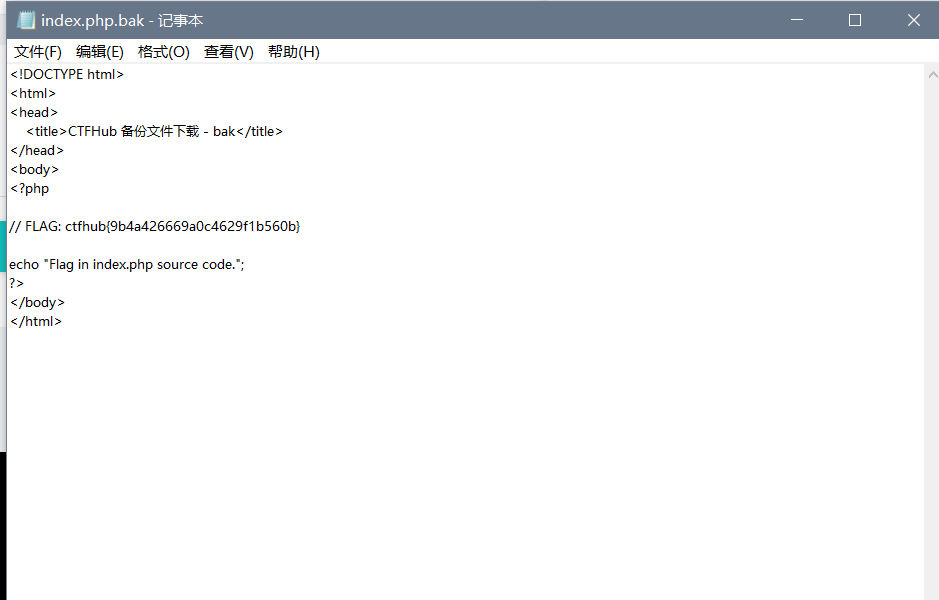Image resolution: width=939 pixels, height=600 pixels.
Task: Open the 查看(V) menu
Action: click(x=228, y=51)
